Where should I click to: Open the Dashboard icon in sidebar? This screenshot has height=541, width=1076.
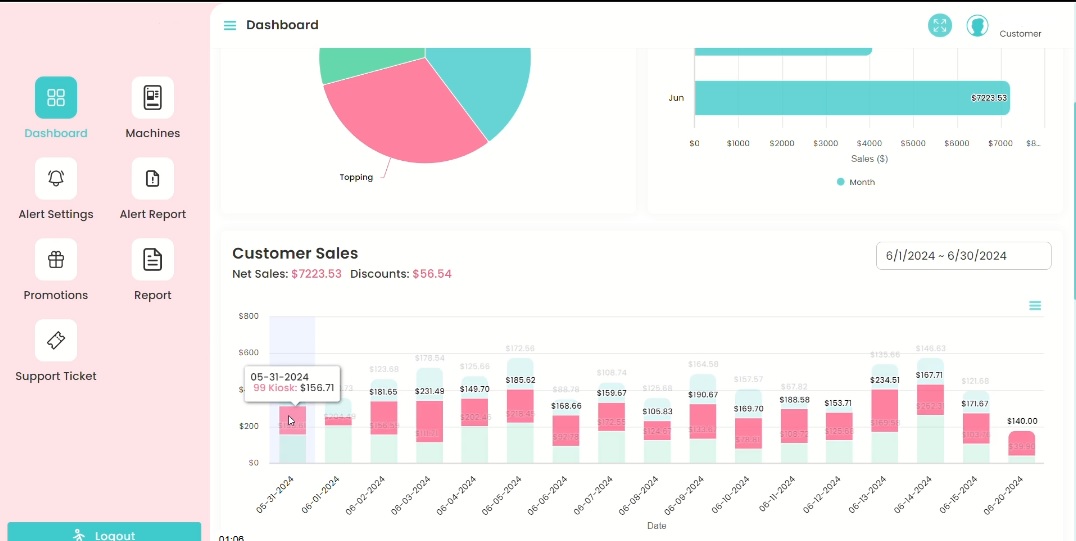point(56,98)
